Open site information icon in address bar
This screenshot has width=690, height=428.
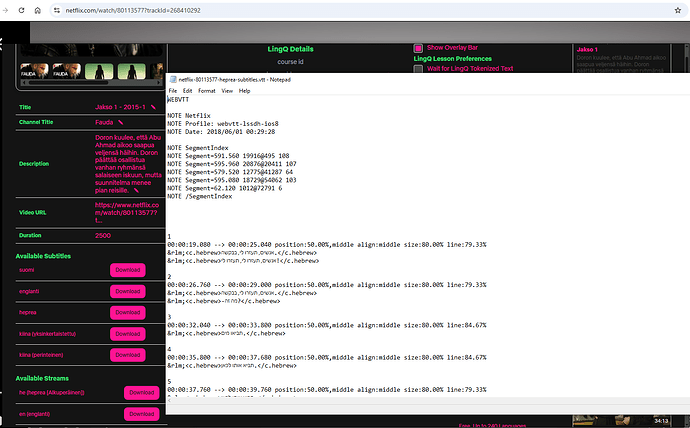(57, 10)
